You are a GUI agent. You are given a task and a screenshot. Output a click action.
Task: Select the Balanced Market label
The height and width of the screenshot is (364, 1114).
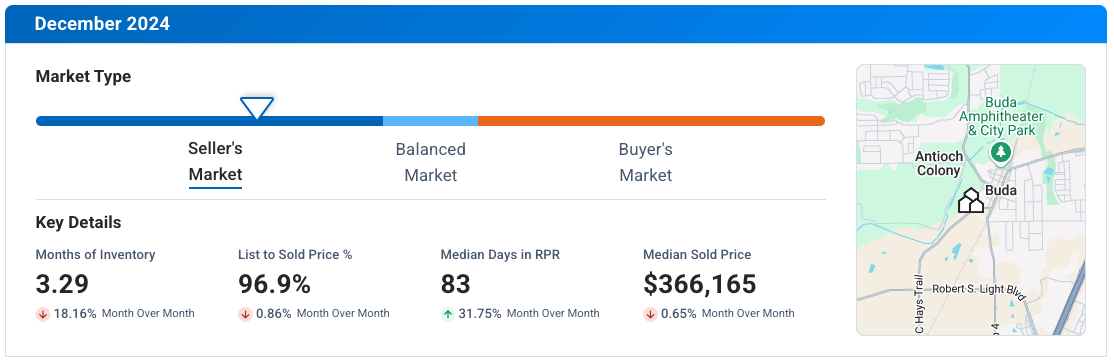(x=431, y=162)
